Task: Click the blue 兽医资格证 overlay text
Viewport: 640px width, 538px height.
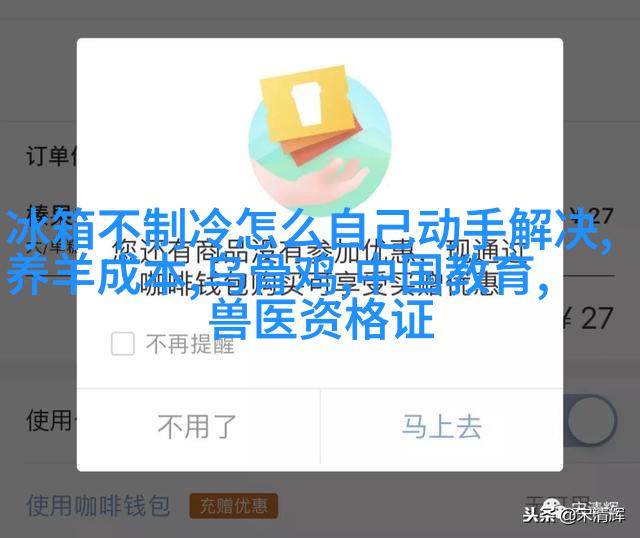Action: click(x=321, y=319)
